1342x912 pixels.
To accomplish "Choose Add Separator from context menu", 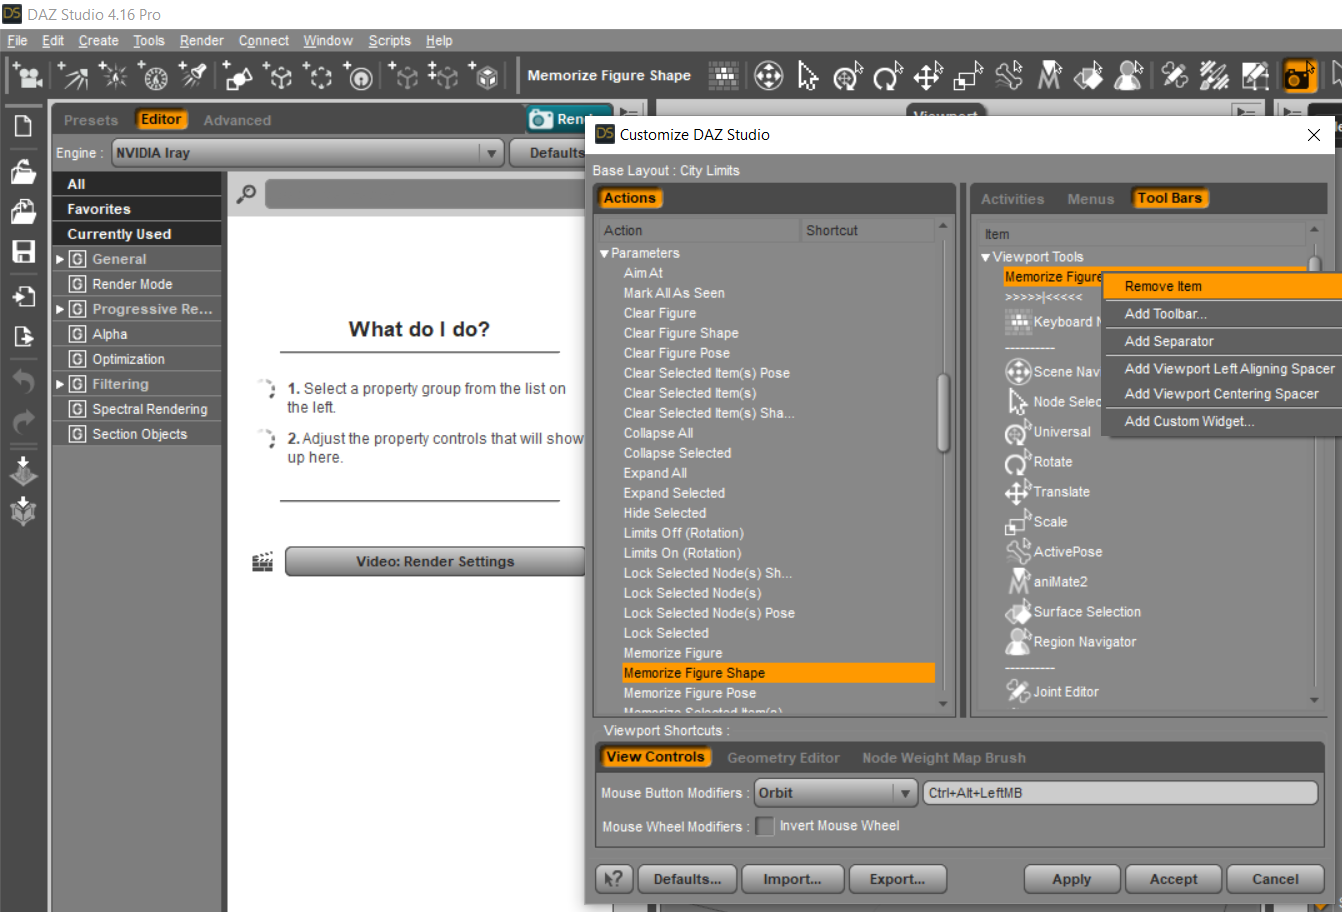I will [1222, 342].
